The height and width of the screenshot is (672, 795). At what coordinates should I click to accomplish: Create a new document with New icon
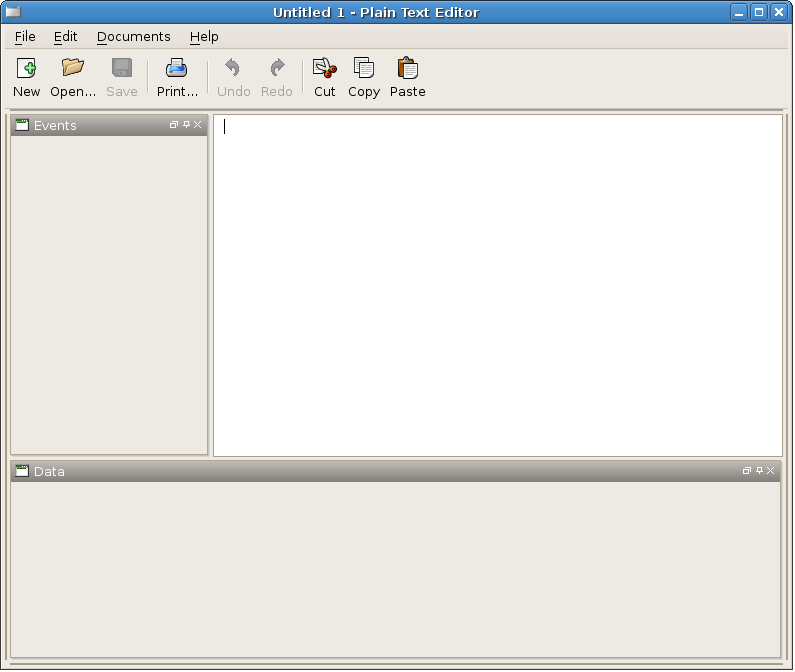point(26,68)
